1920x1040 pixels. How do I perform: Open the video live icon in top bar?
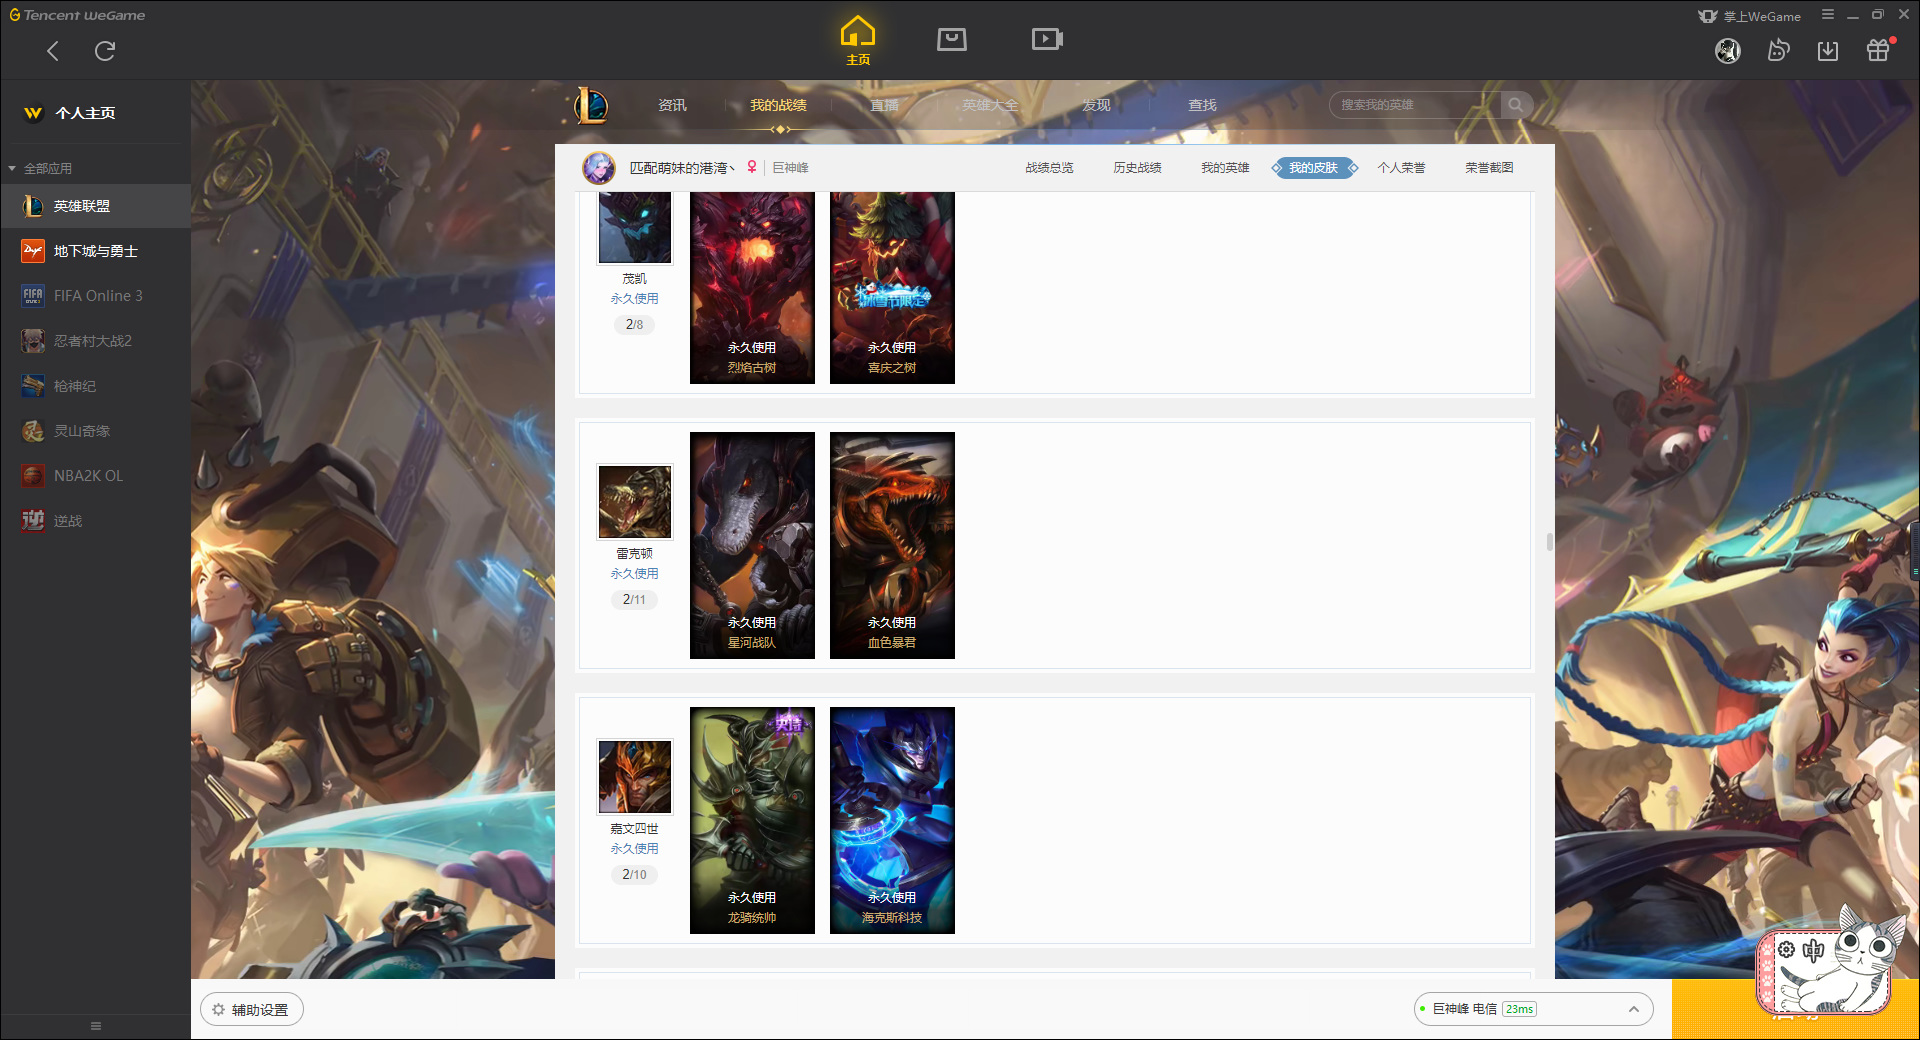1047,39
